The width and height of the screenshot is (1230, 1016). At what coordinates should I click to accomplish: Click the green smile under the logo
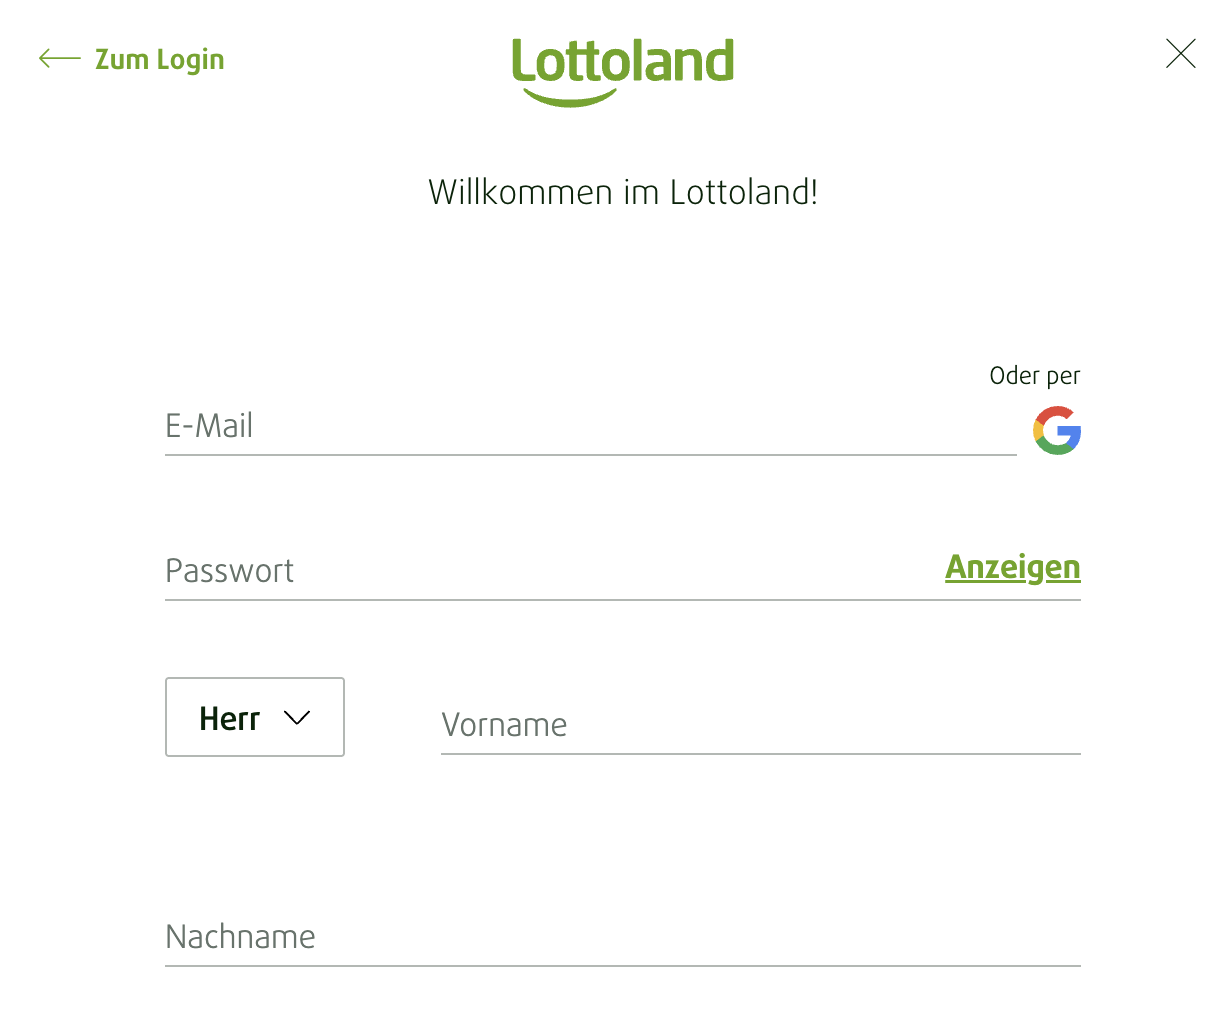[x=570, y=98]
